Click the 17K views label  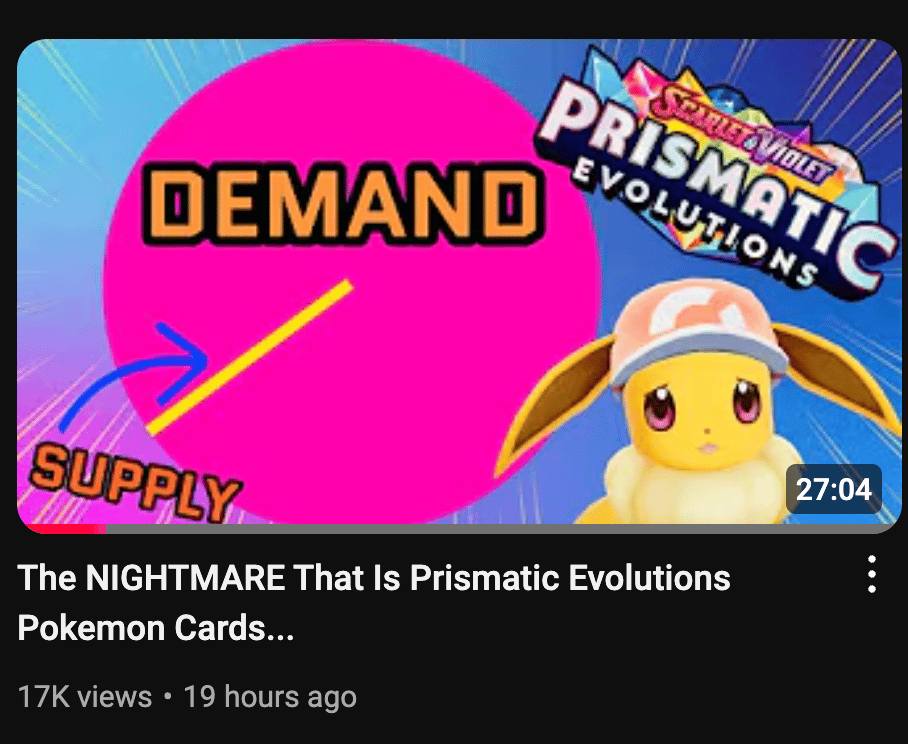[85, 696]
